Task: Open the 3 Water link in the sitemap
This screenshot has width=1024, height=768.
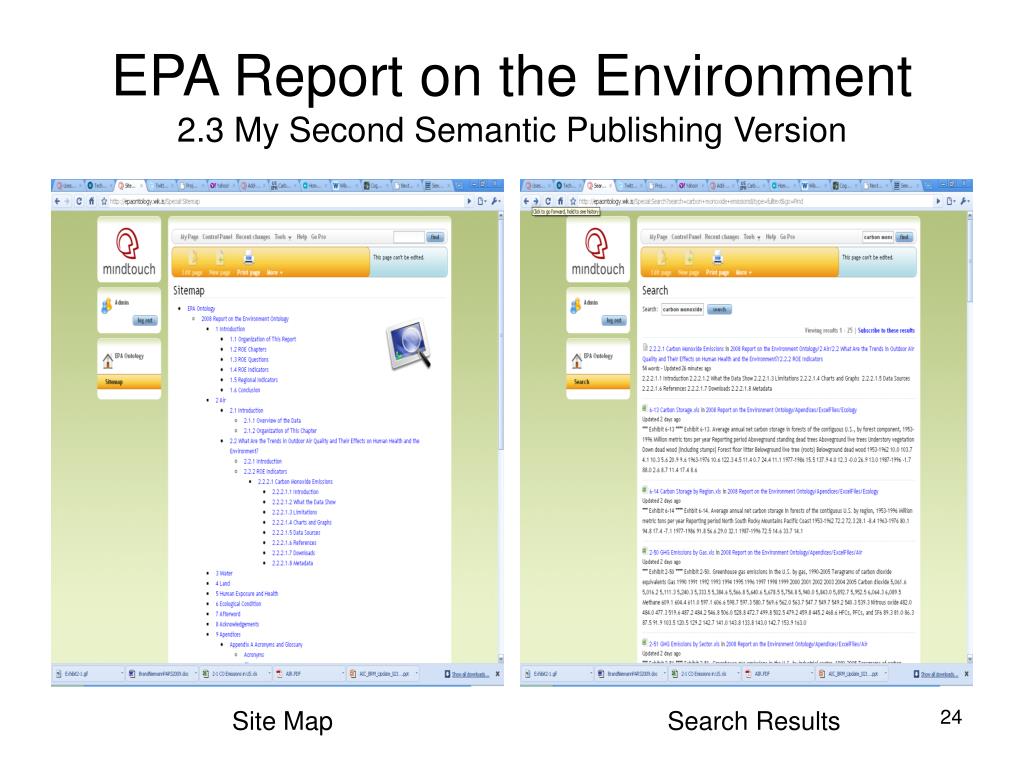Action: (224, 573)
